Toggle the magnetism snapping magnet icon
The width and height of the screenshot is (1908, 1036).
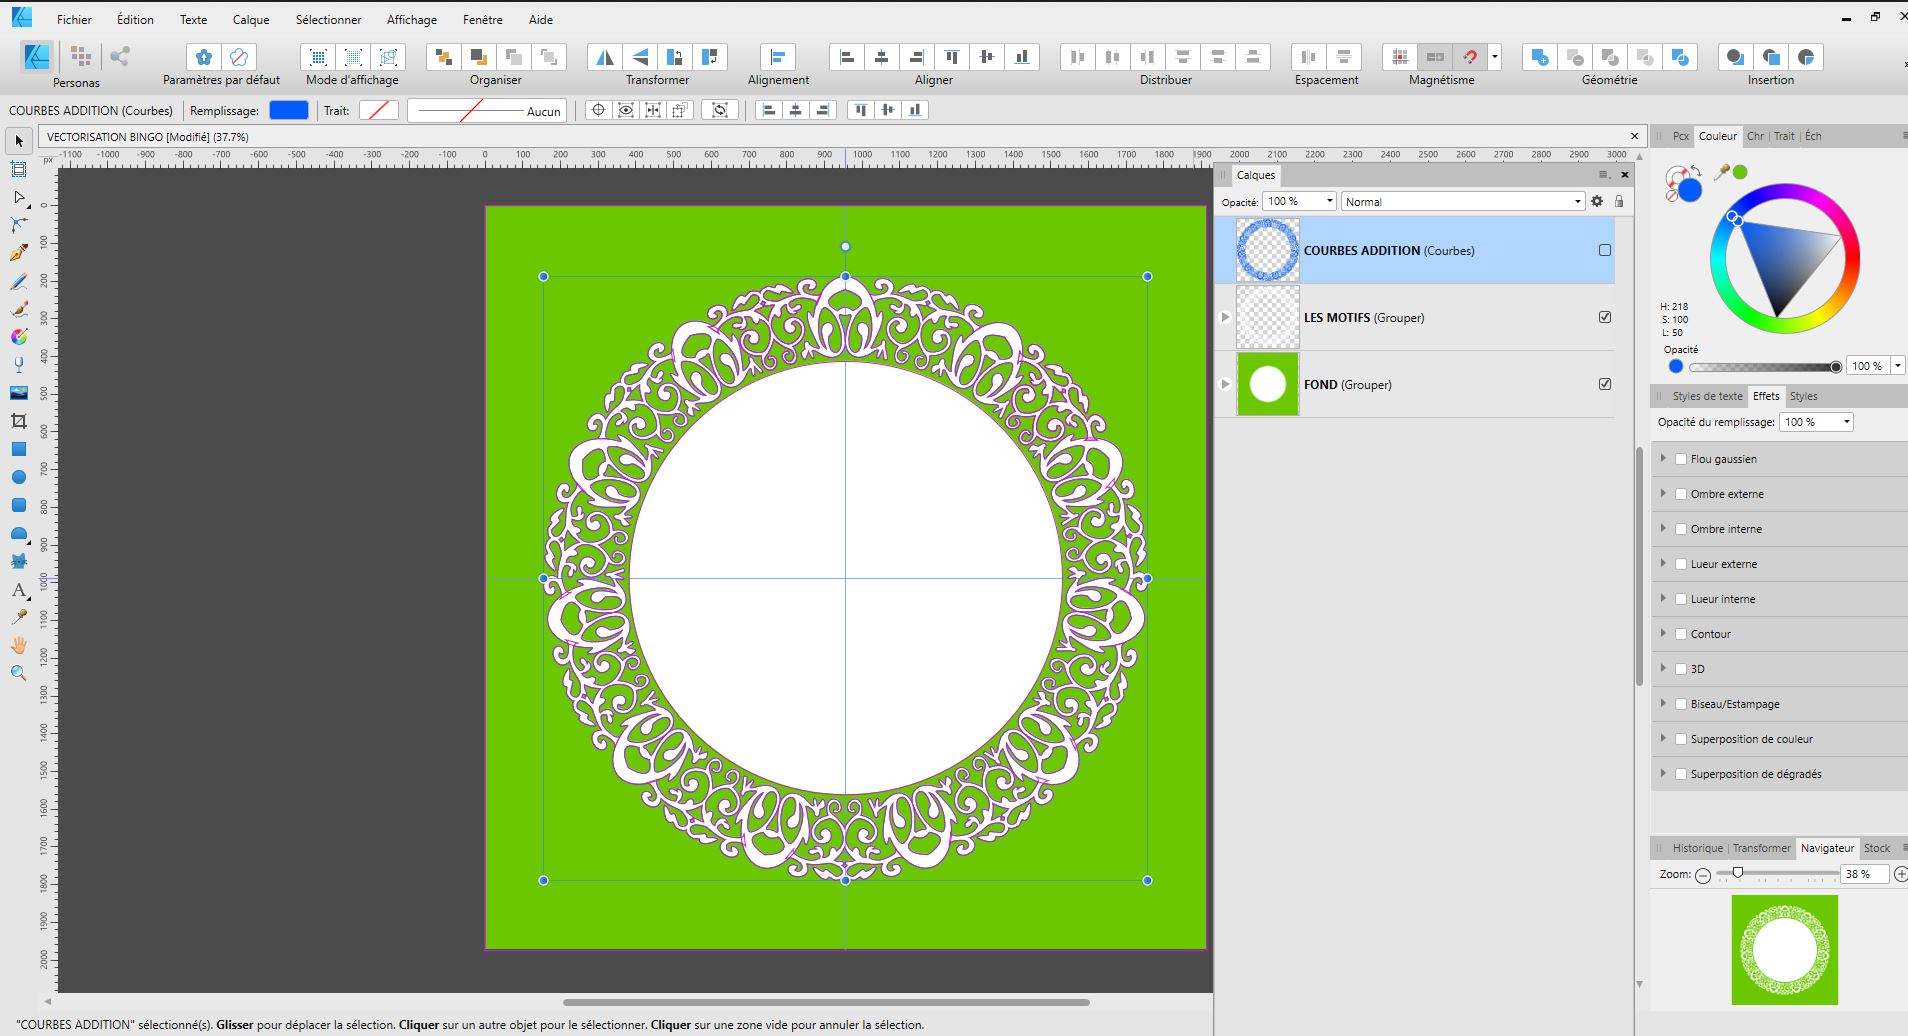tap(1470, 57)
